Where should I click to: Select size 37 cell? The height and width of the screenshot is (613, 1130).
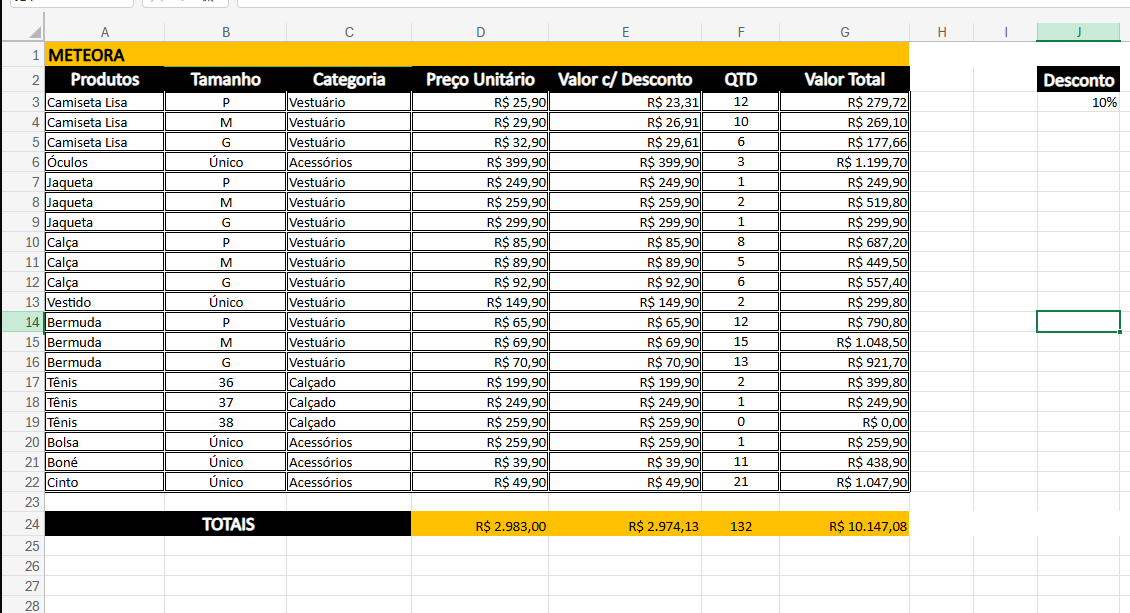point(226,402)
